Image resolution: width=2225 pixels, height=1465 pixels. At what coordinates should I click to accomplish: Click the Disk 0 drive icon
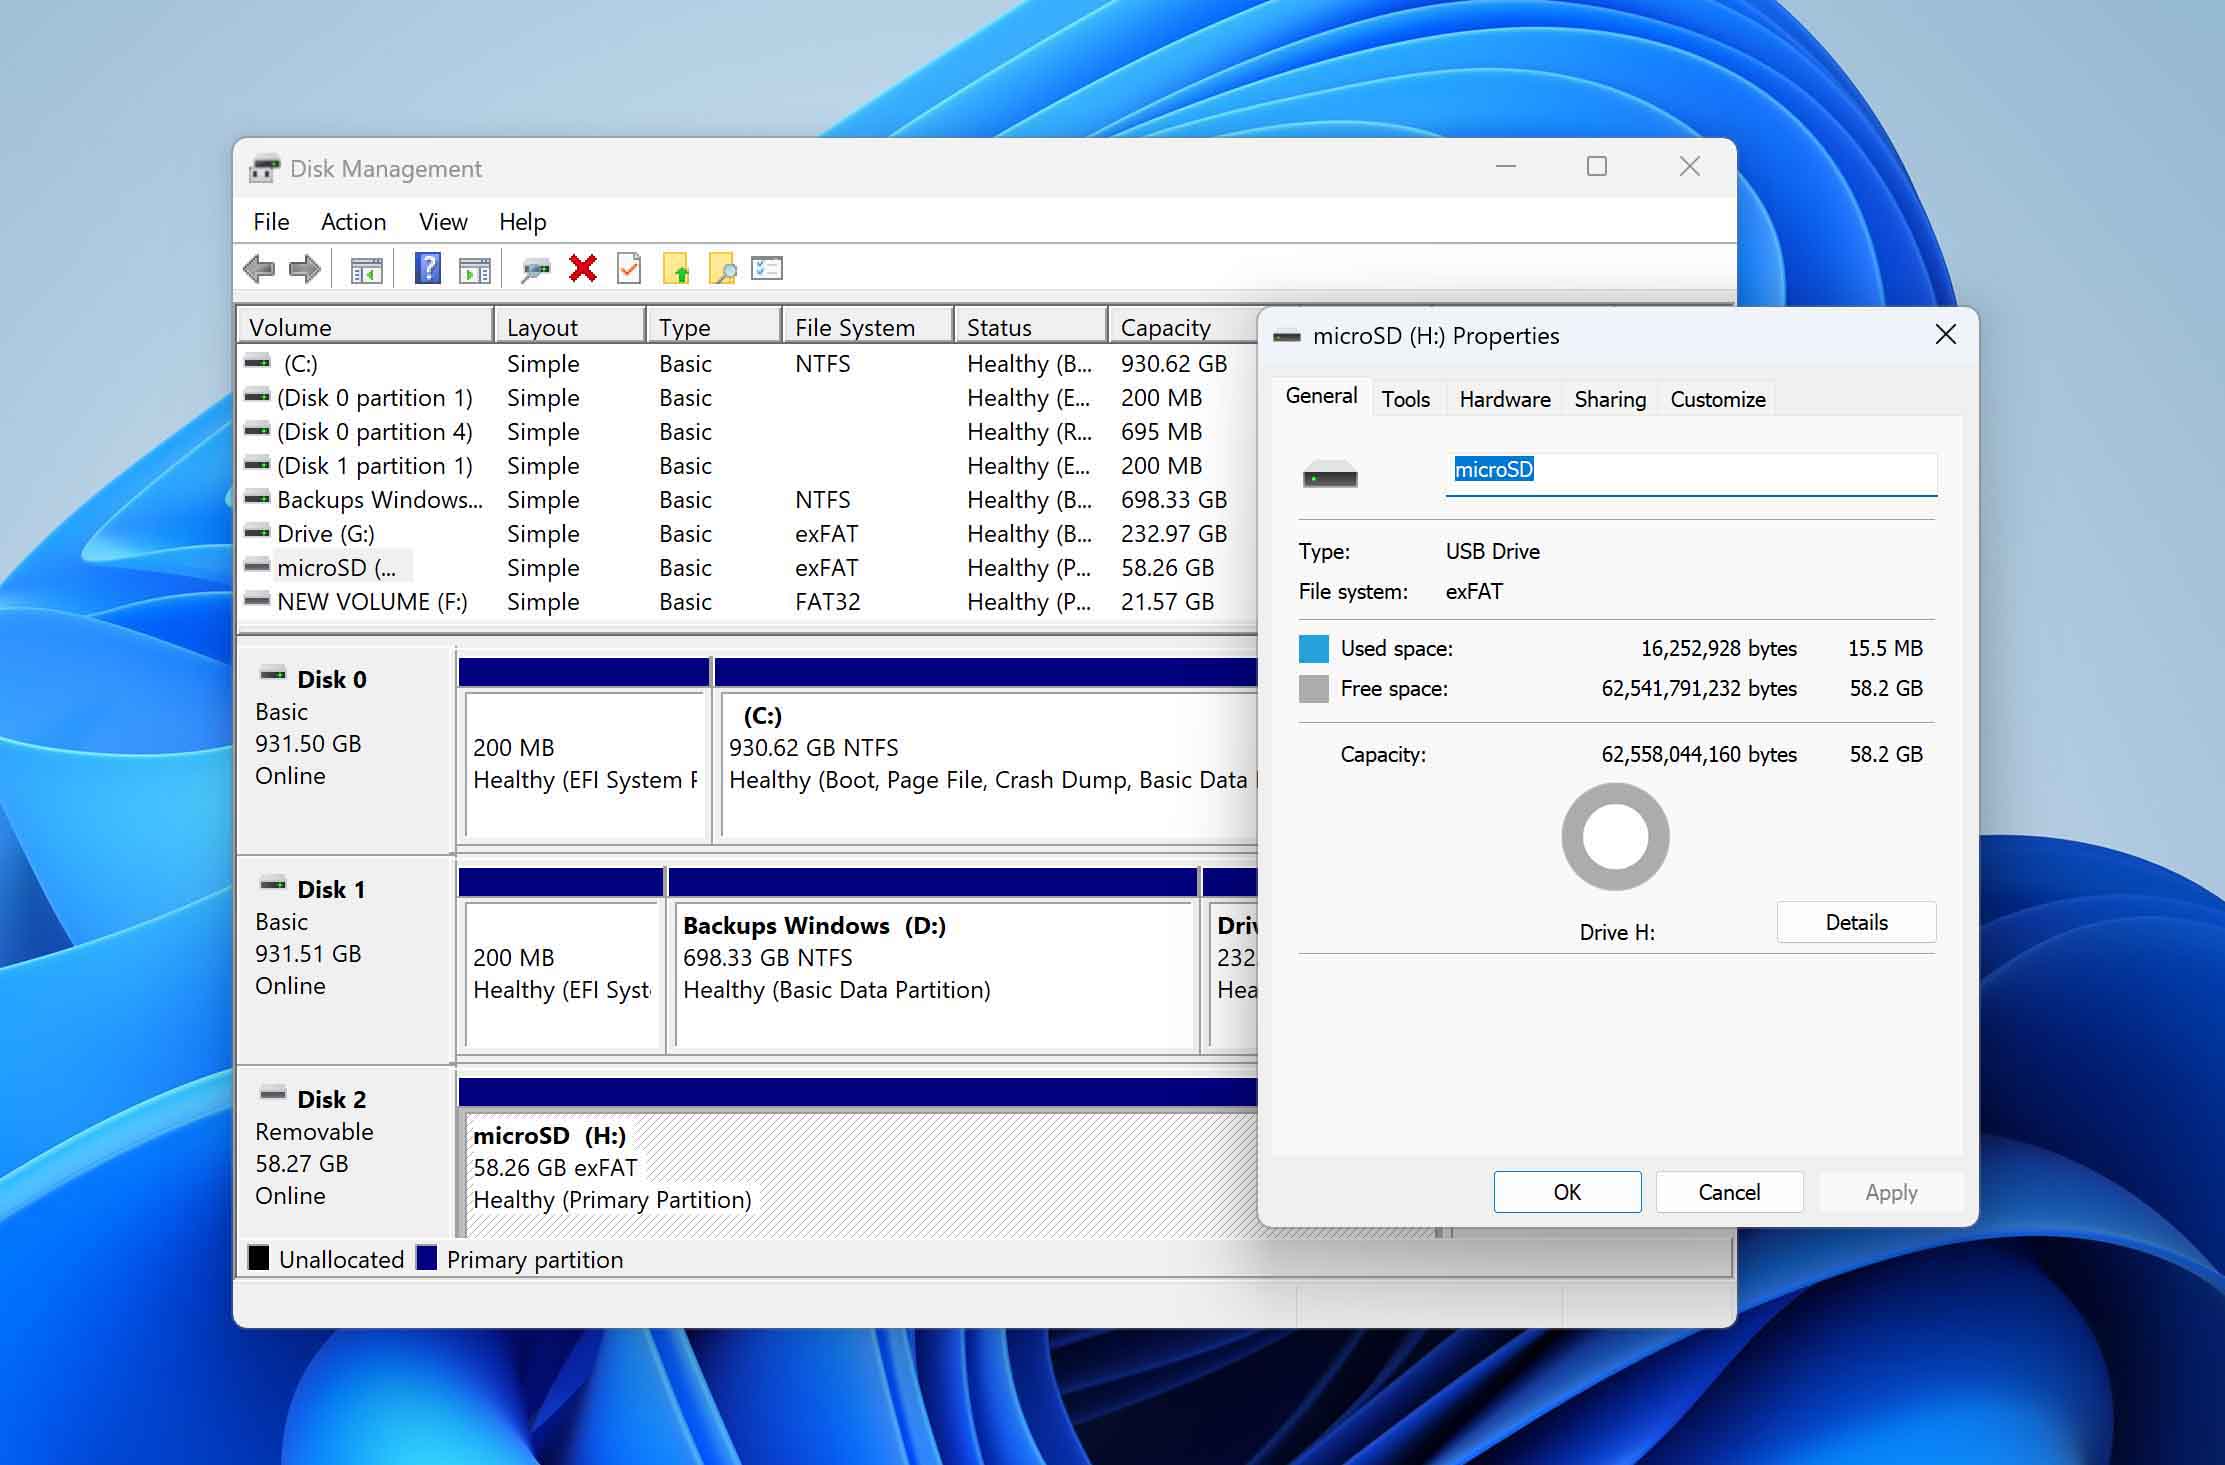273,675
